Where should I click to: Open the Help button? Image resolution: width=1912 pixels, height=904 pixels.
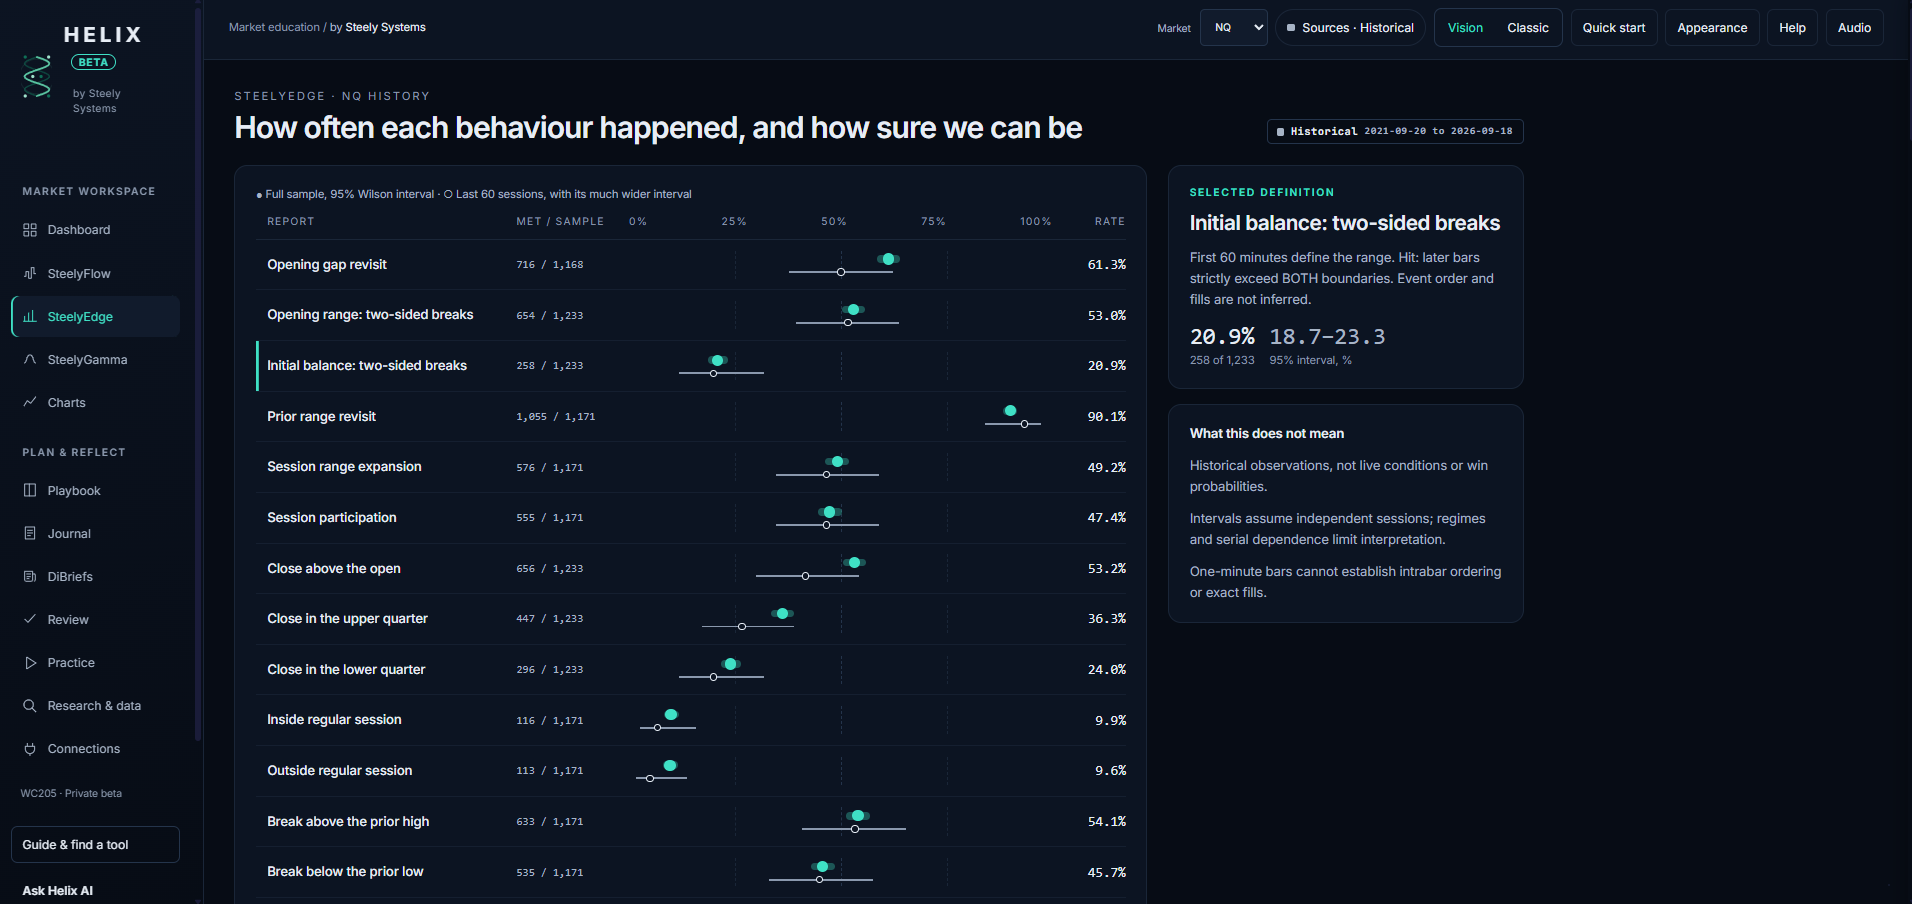click(x=1792, y=28)
